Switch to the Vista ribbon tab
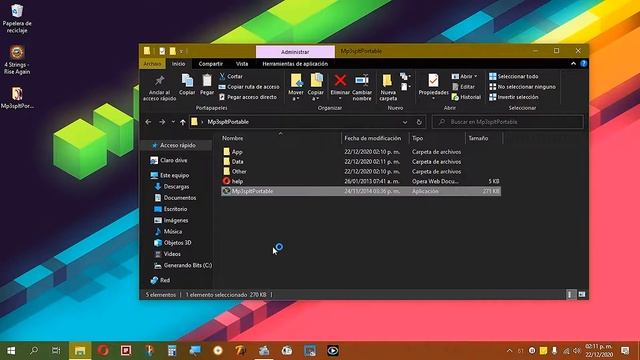The image size is (640, 360). (242, 64)
